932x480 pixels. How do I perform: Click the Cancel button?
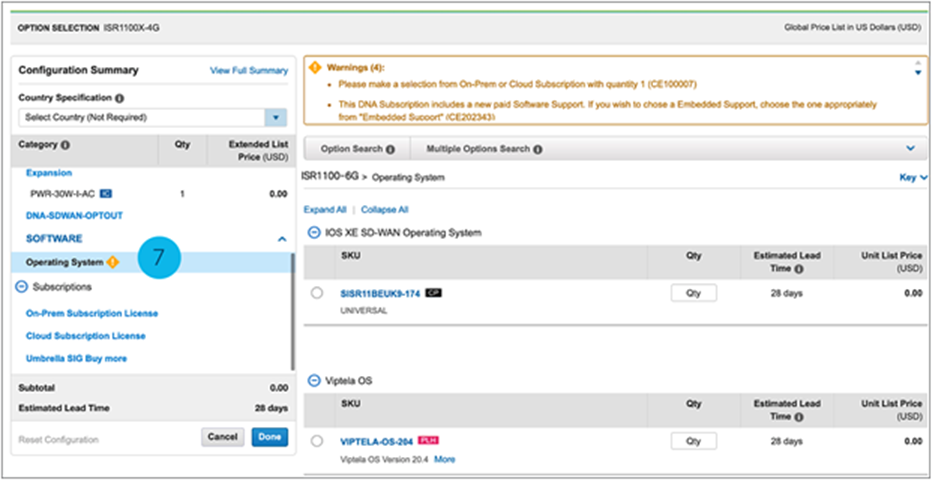[223, 437]
